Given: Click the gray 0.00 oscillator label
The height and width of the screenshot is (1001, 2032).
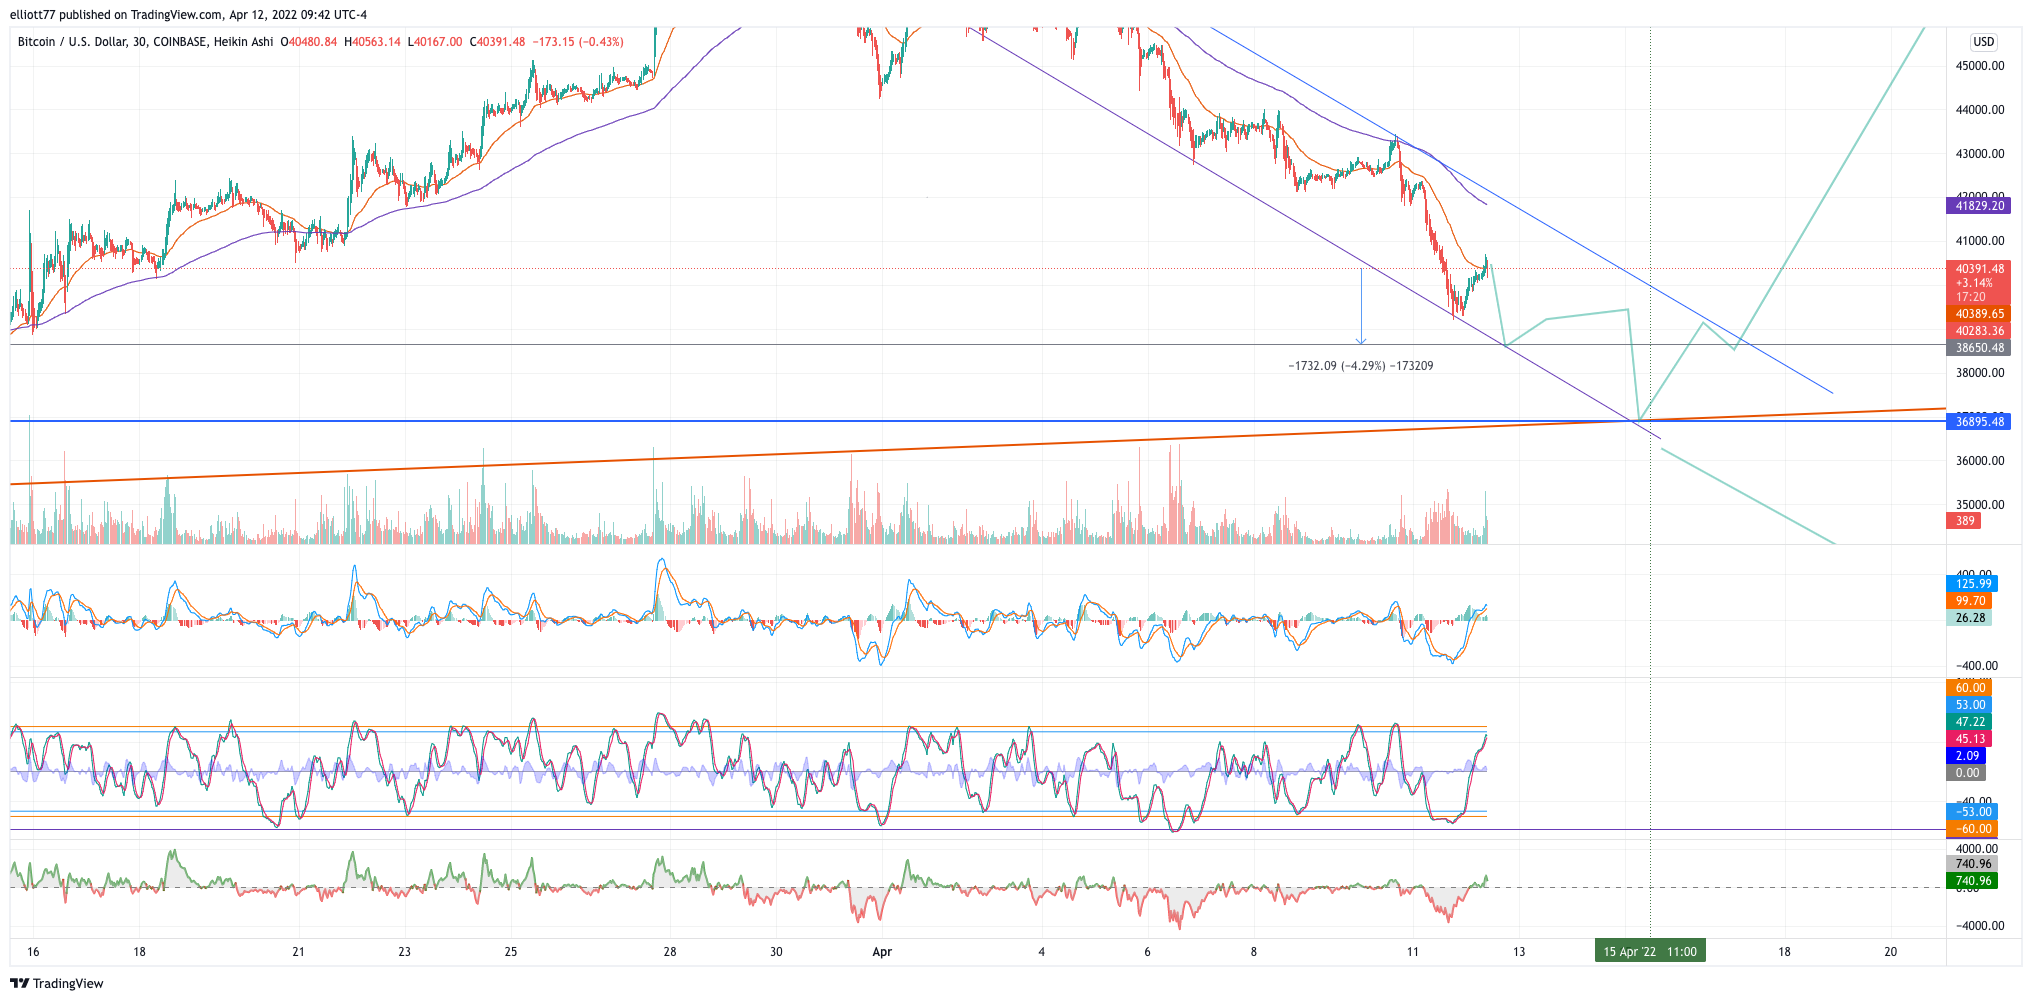Looking at the screenshot, I should tap(1966, 773).
